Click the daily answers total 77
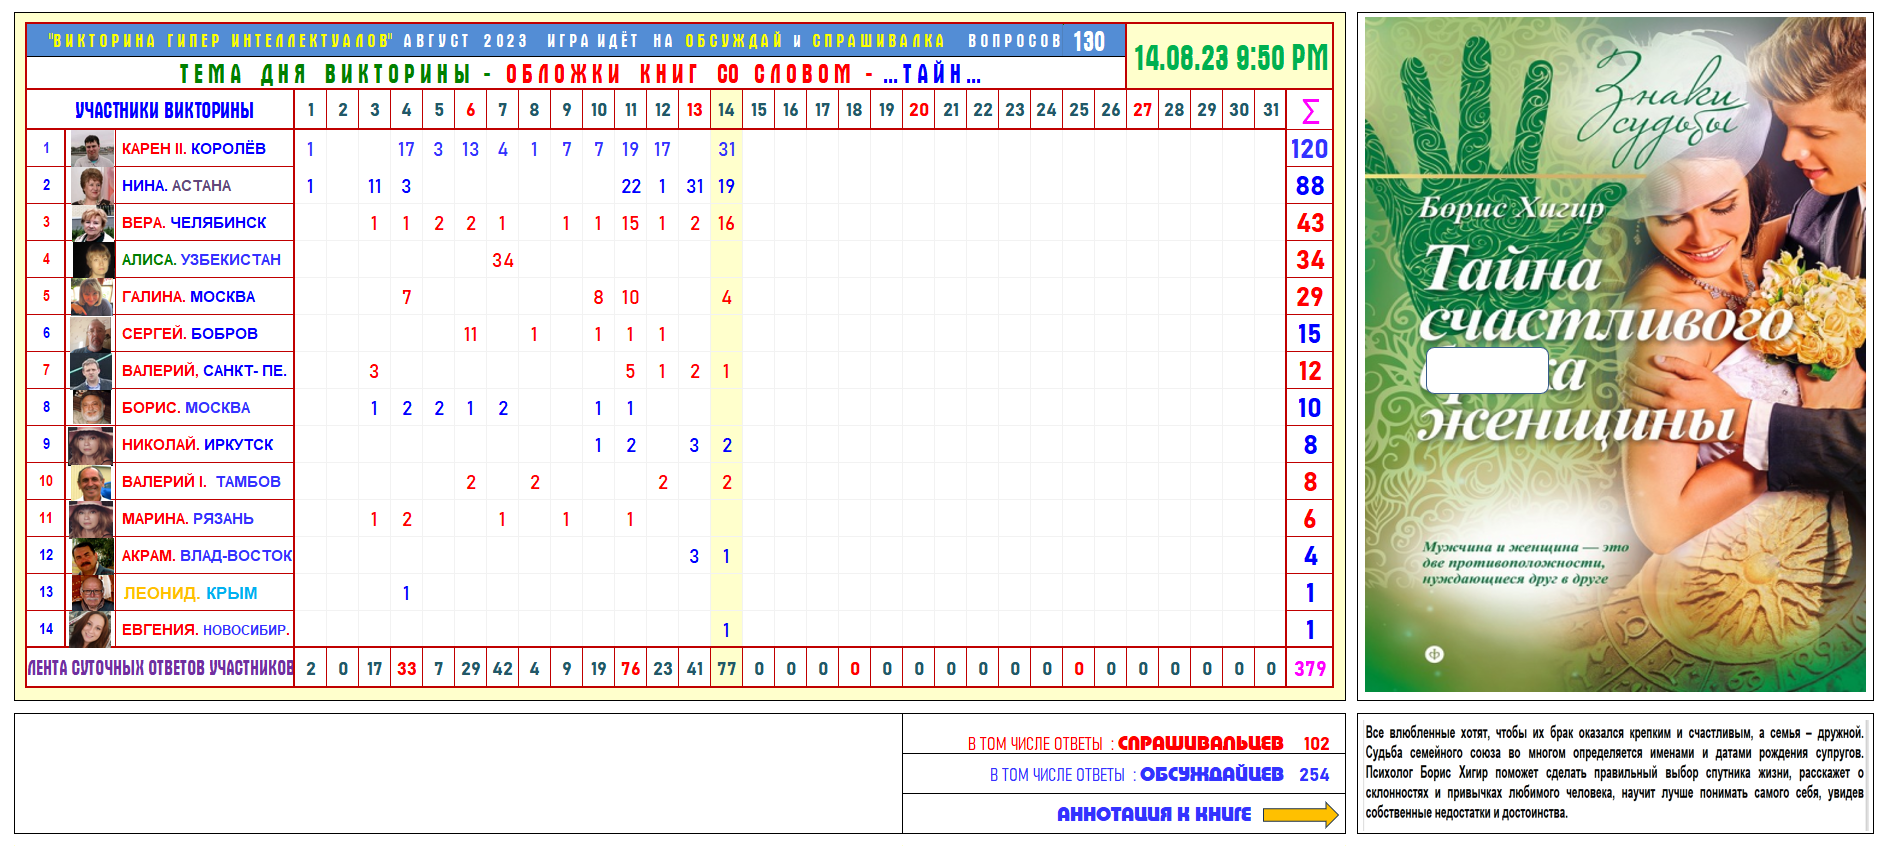 pos(727,669)
